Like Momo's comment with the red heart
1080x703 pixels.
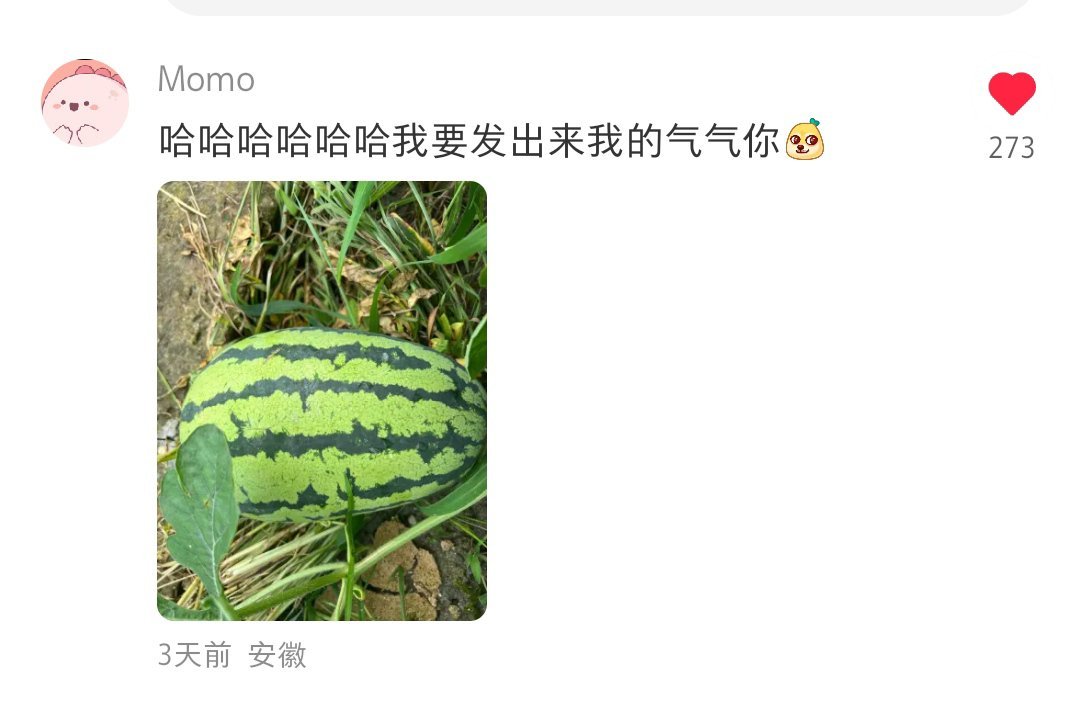click(x=1012, y=93)
